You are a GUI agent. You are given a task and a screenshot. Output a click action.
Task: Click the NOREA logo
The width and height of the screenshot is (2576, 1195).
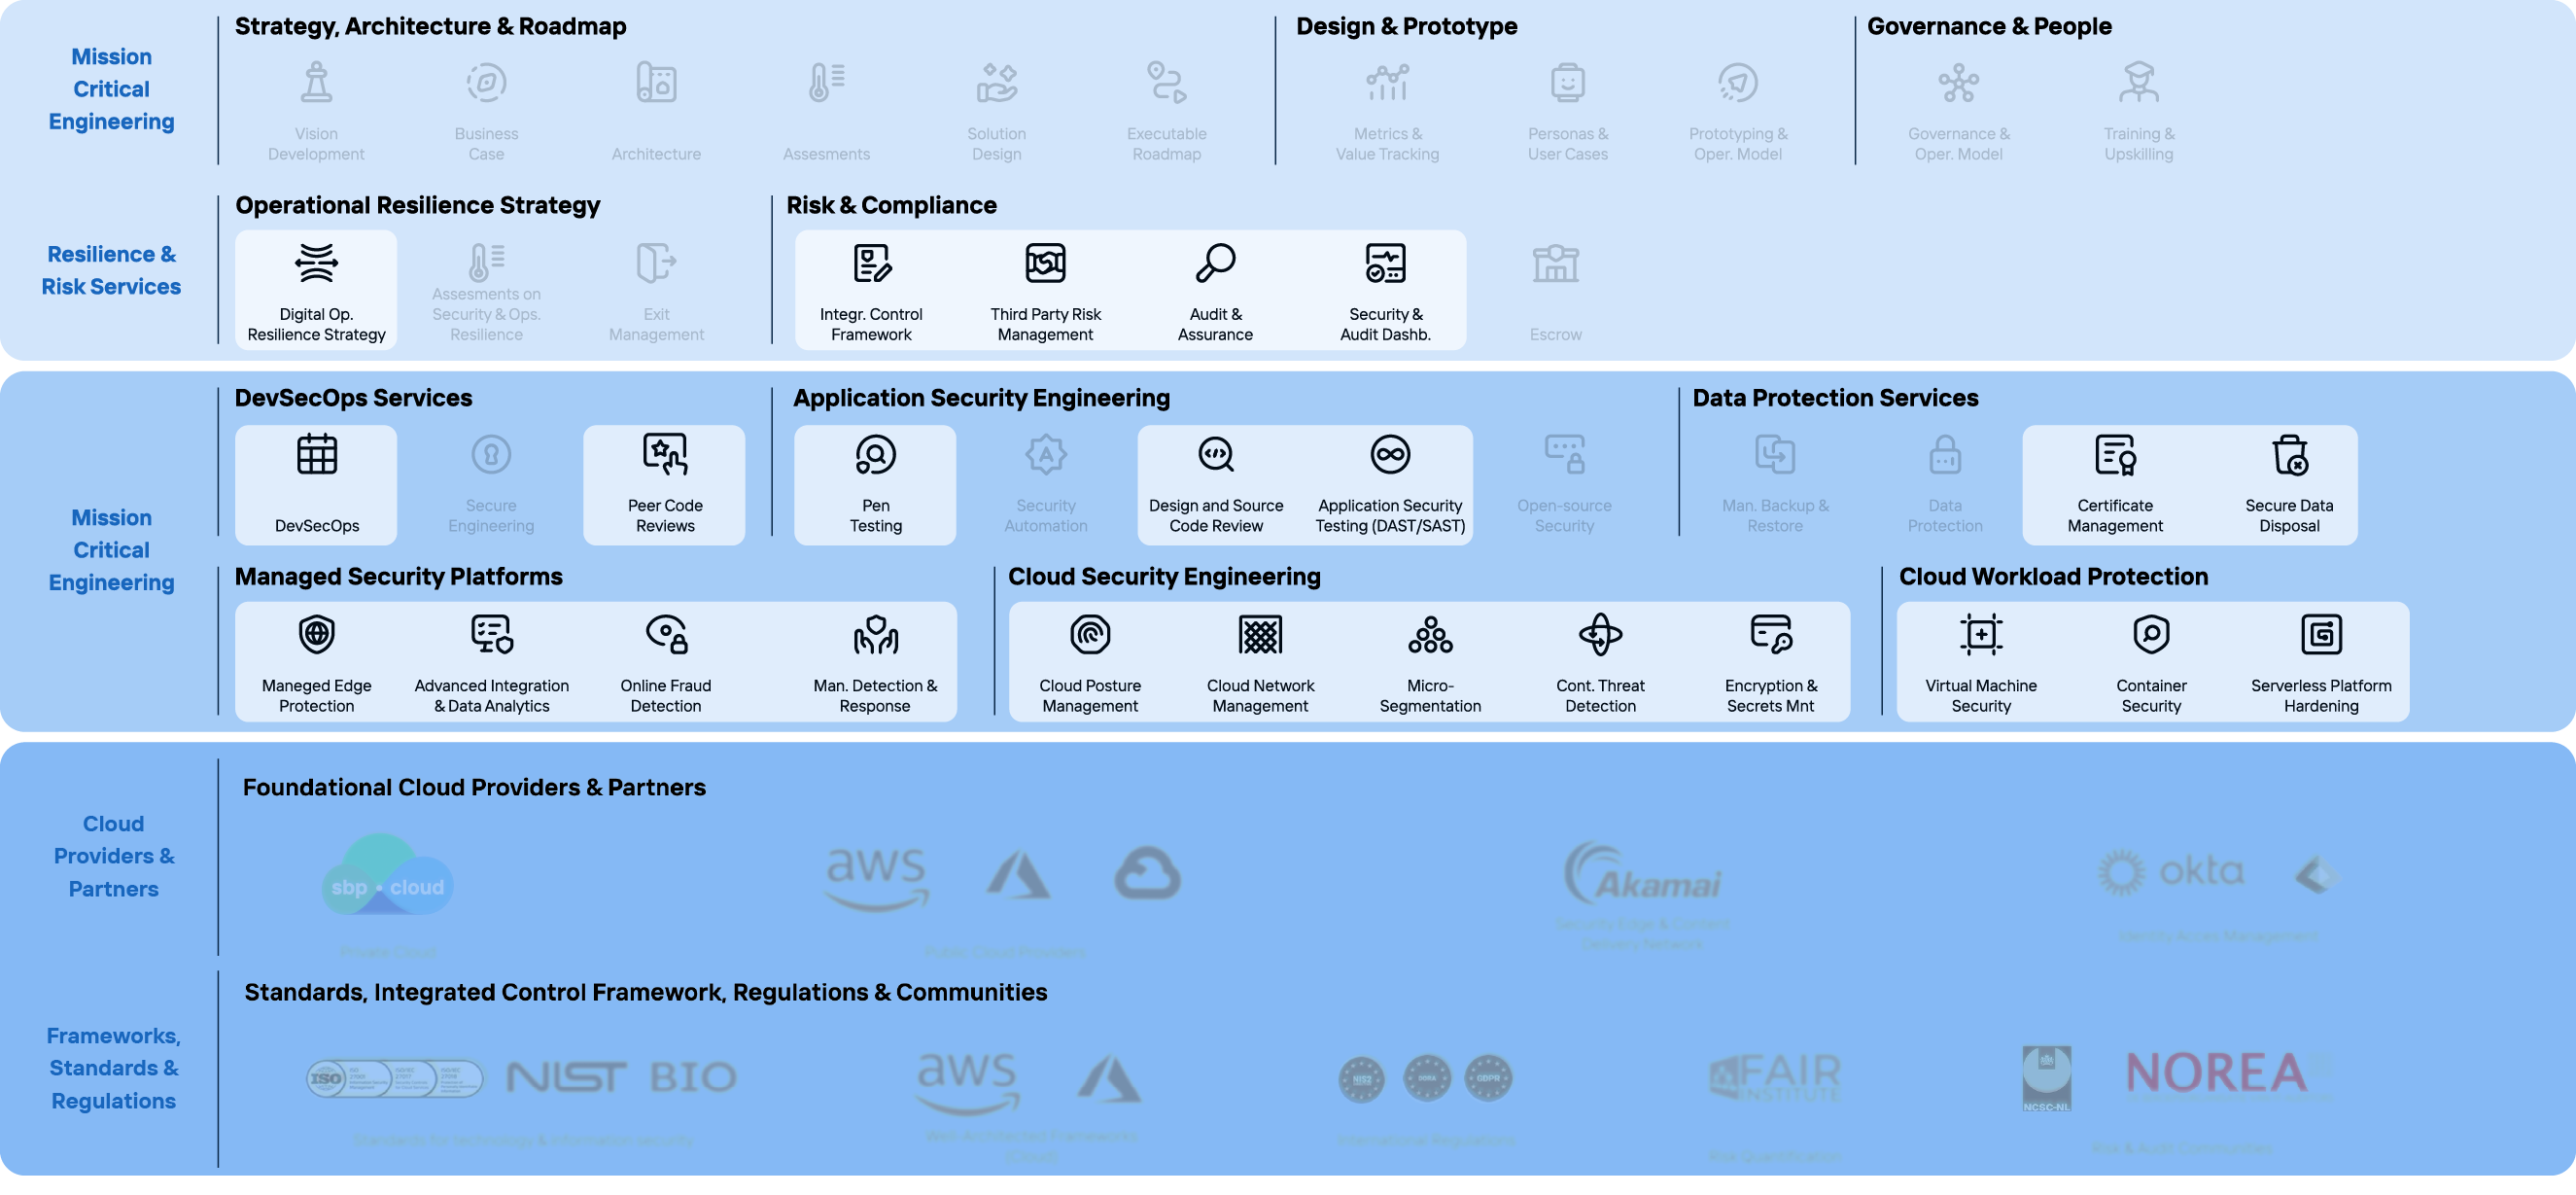click(x=2216, y=1074)
